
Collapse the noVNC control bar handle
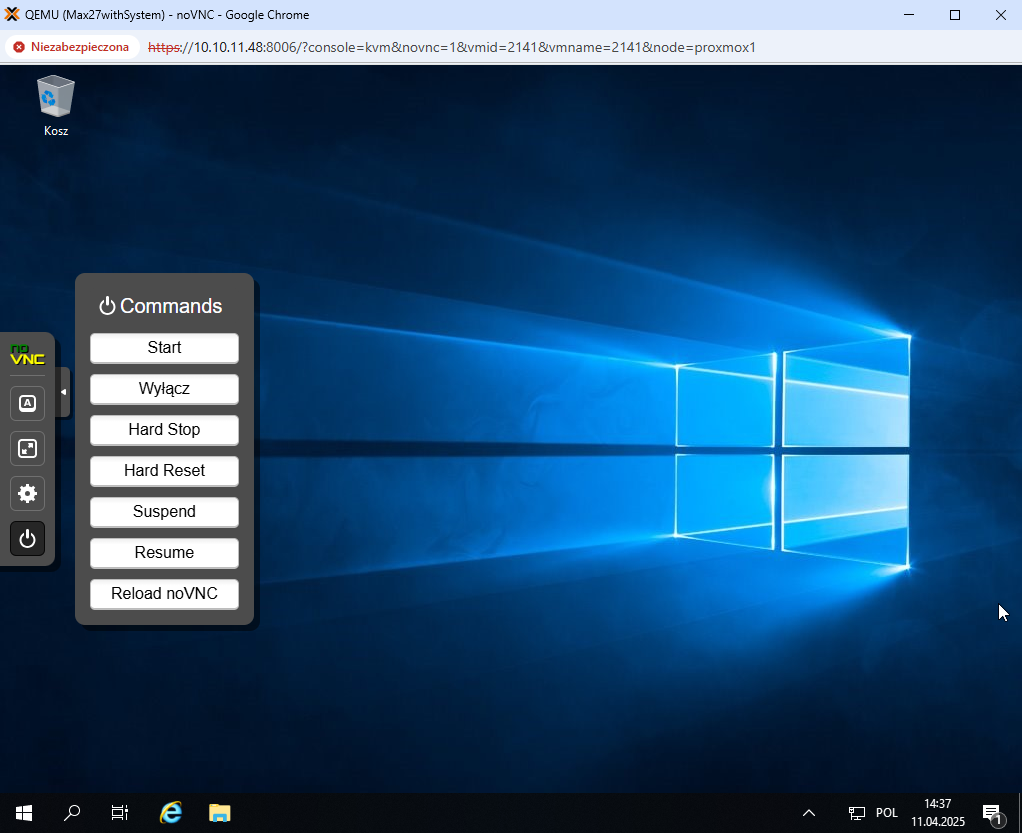pos(63,392)
